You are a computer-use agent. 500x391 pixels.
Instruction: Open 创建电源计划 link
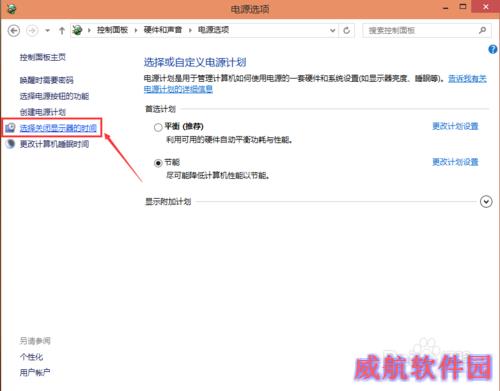click(x=42, y=112)
